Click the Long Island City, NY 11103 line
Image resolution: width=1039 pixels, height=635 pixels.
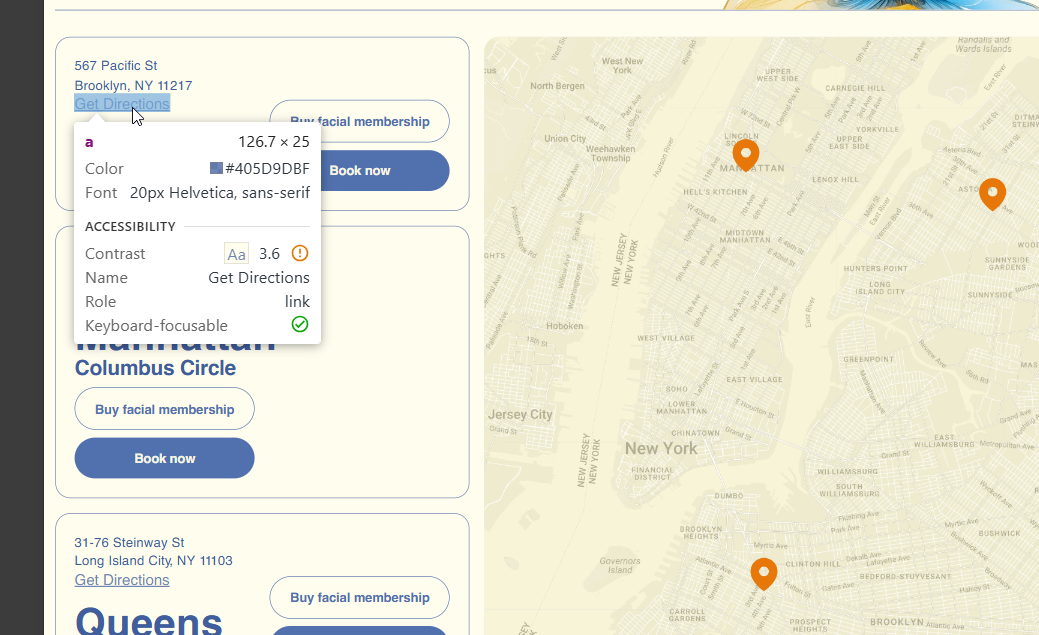(x=153, y=561)
